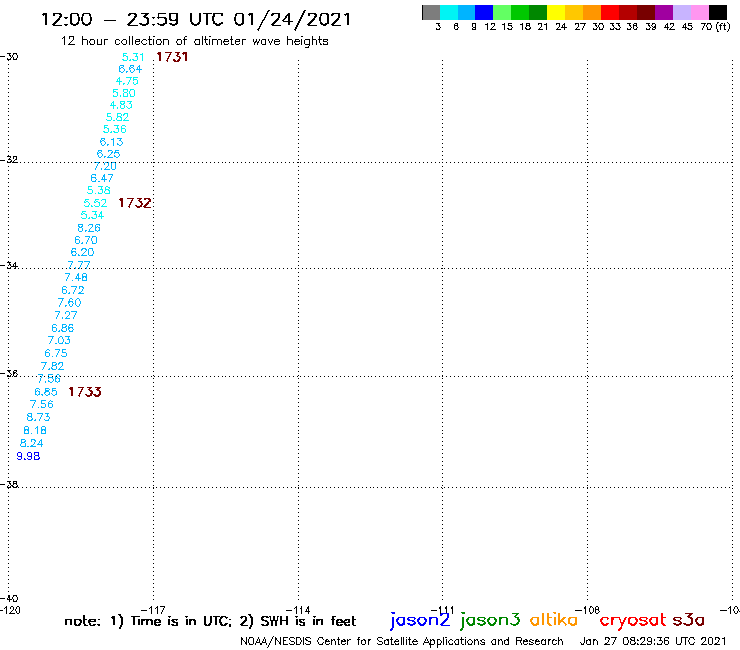This screenshot has height=650, width=740.
Task: Pick the bright red legend swatch
Action: 610,12
